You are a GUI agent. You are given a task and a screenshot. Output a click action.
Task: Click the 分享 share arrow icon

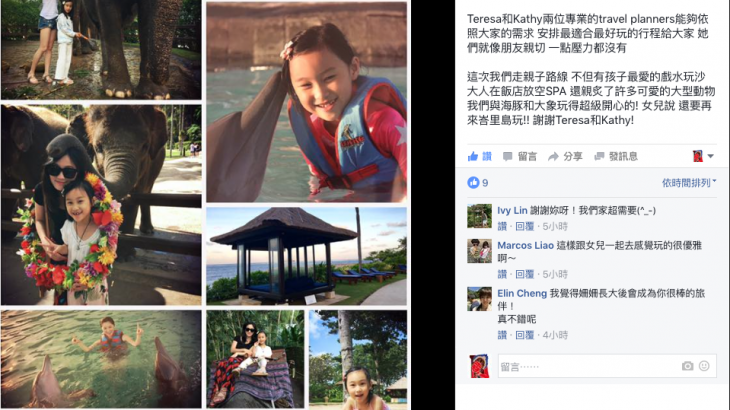tap(553, 157)
